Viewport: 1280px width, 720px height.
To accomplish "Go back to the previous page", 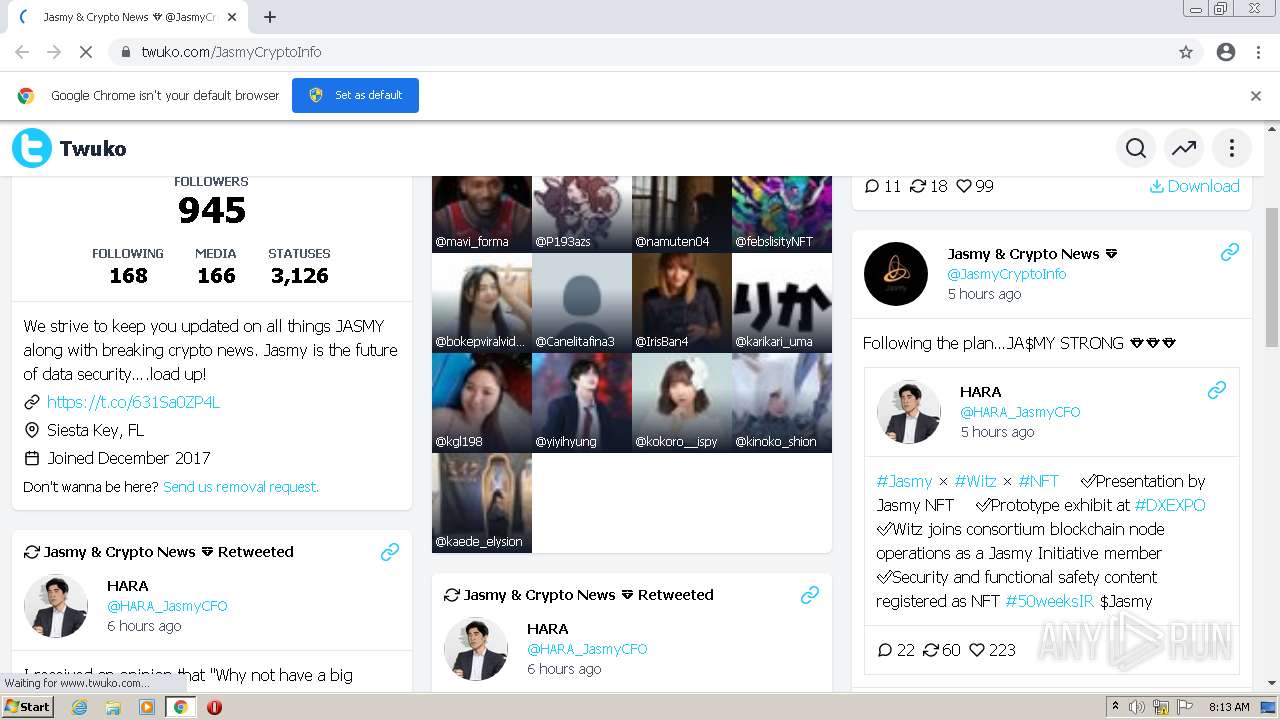I will pyautogui.click(x=22, y=52).
